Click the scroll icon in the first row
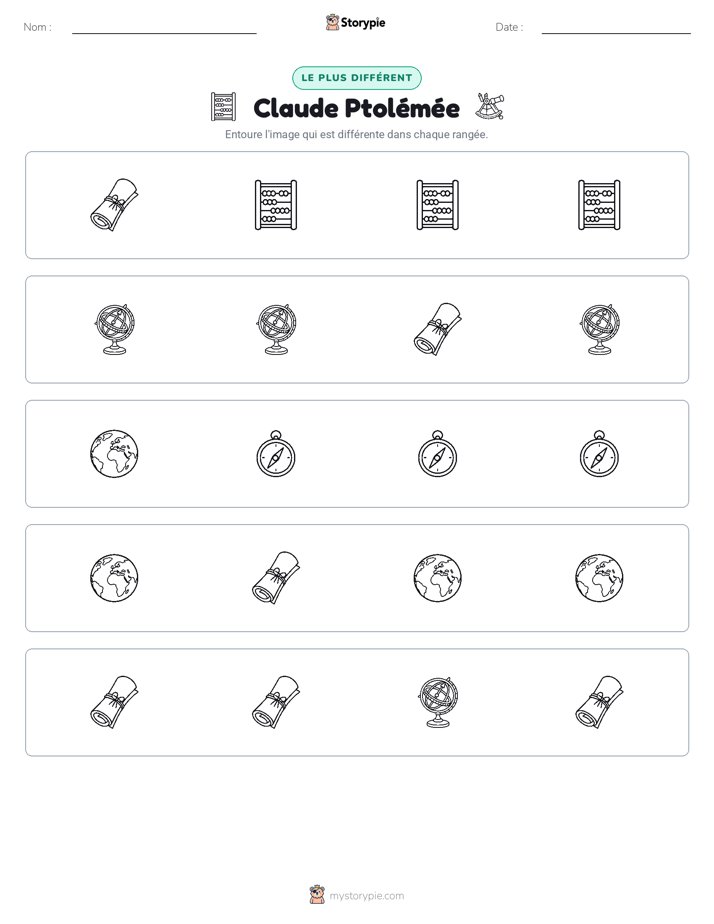Viewport: 714px width, 924px height. coord(114,204)
